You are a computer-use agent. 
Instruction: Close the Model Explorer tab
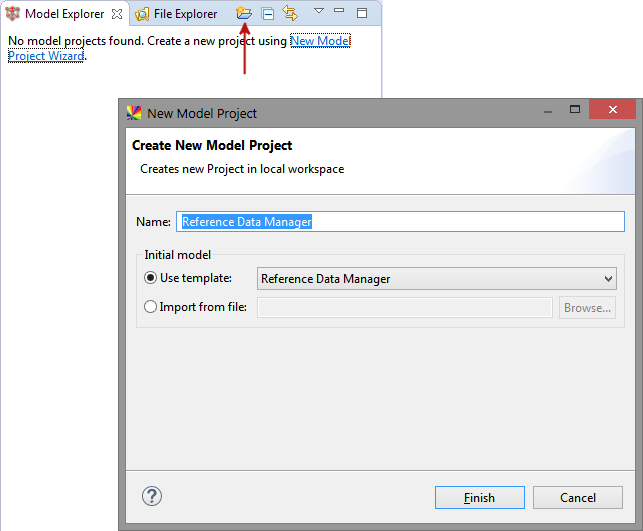click(117, 14)
